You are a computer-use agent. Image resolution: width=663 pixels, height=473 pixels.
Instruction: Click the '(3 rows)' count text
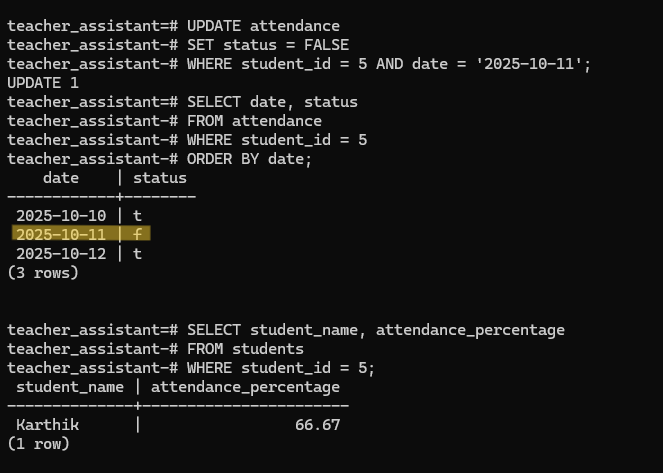coord(43,272)
